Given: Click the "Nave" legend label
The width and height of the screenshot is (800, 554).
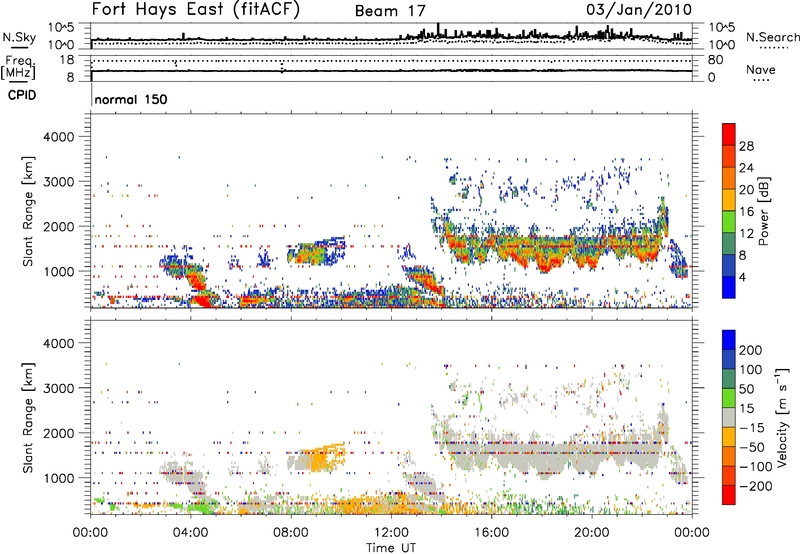Looking at the screenshot, I should 761,70.
